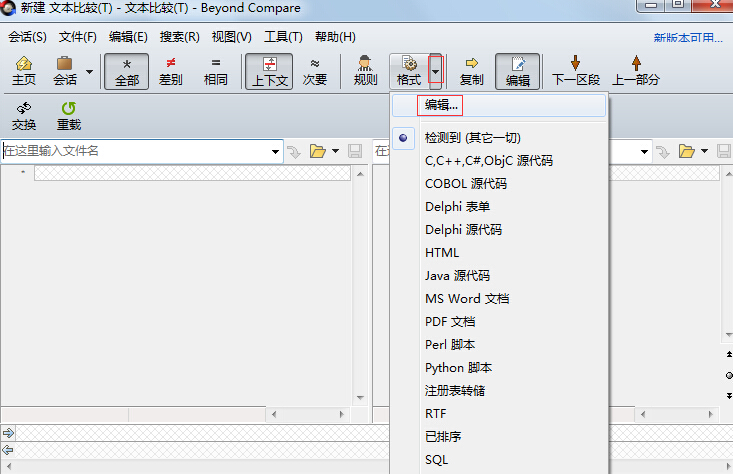Click the 交换 swap sides icon

point(24,116)
